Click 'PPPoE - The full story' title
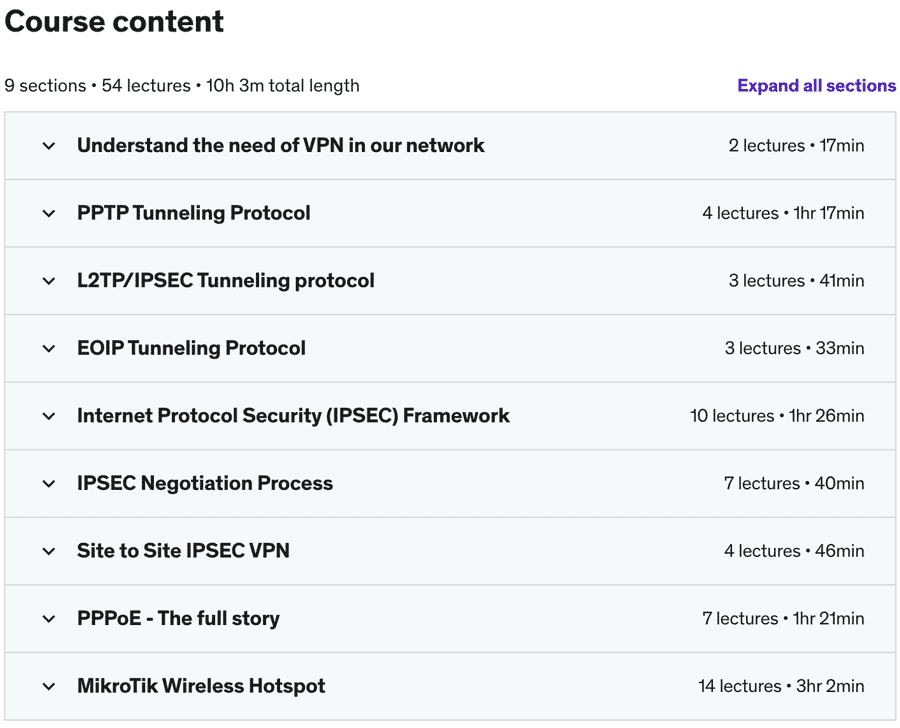 click(178, 618)
